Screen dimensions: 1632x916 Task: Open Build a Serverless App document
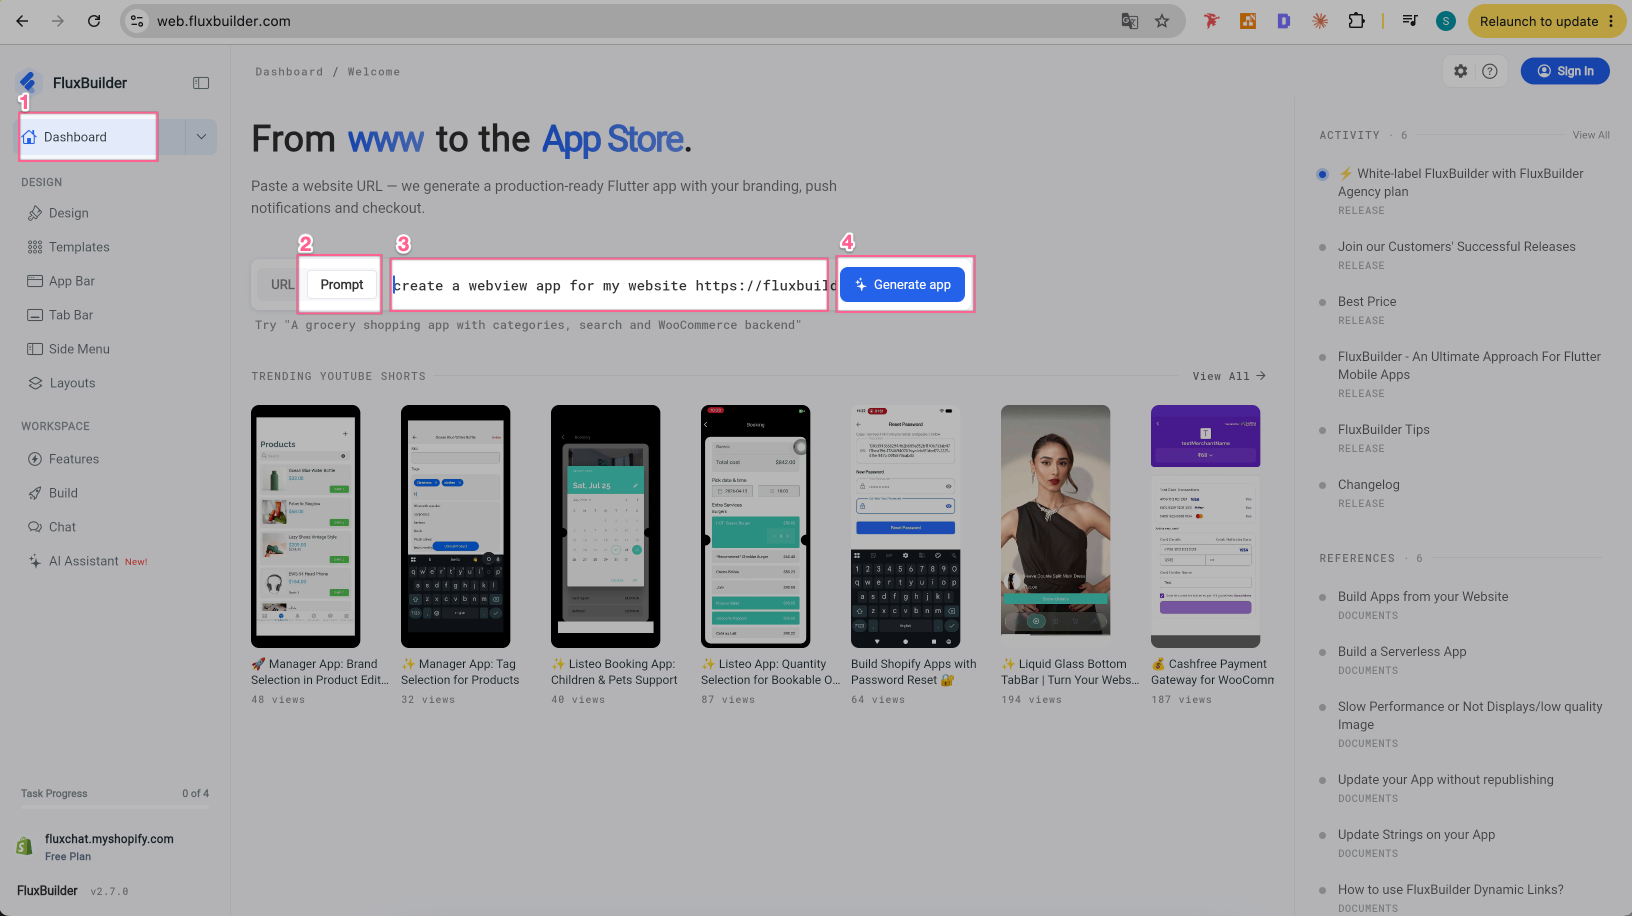click(1402, 652)
